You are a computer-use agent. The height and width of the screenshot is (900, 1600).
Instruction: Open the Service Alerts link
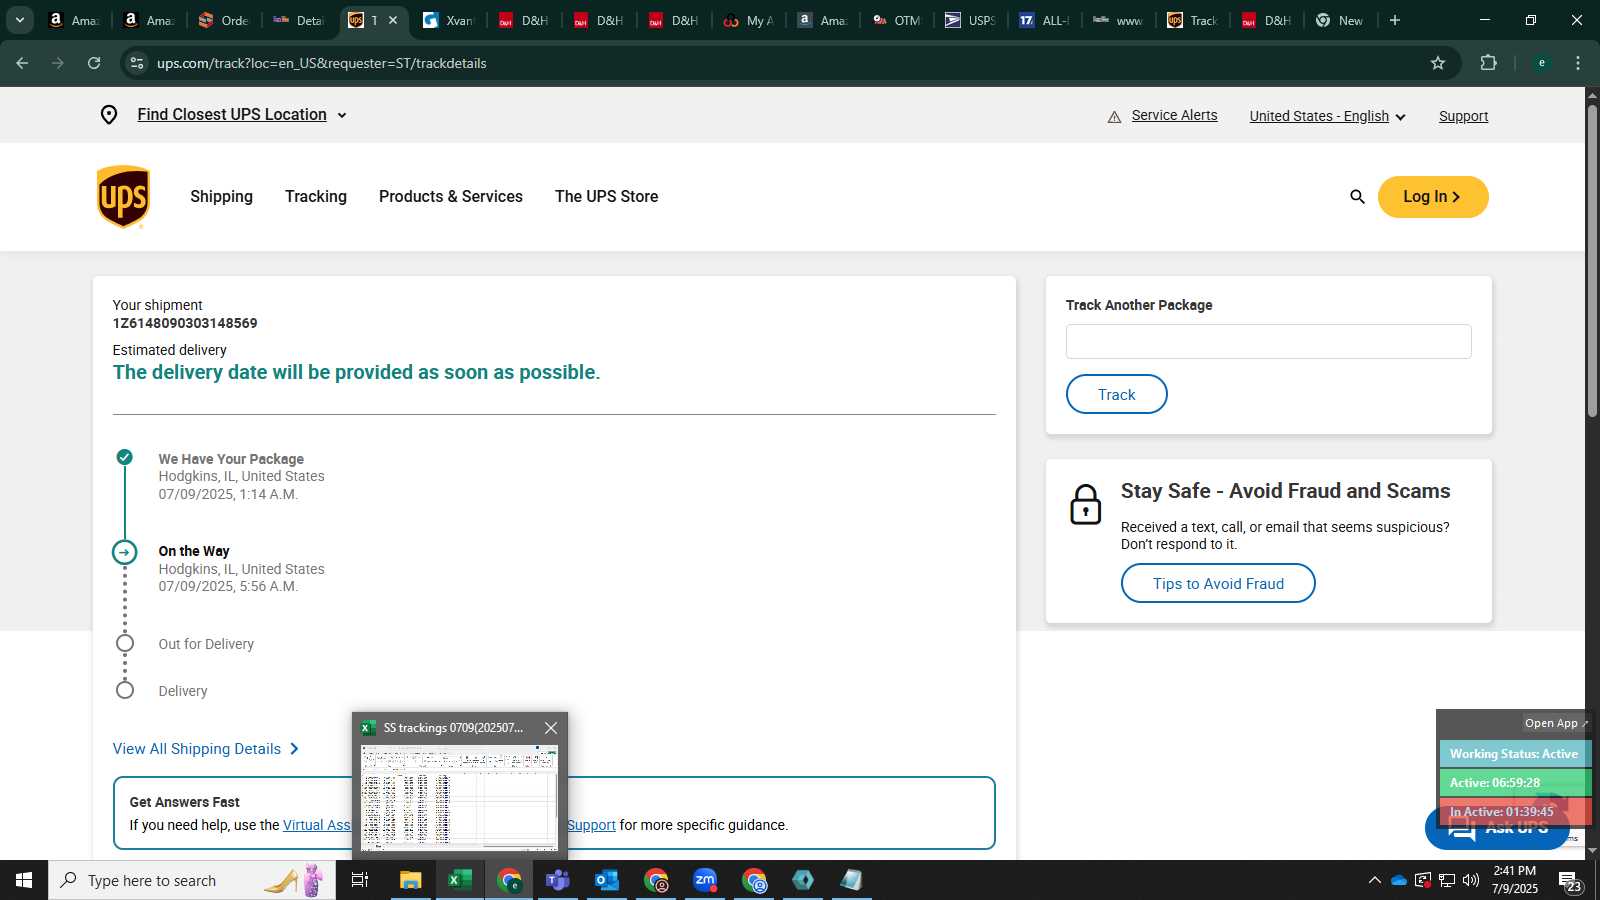pyautogui.click(x=1174, y=115)
